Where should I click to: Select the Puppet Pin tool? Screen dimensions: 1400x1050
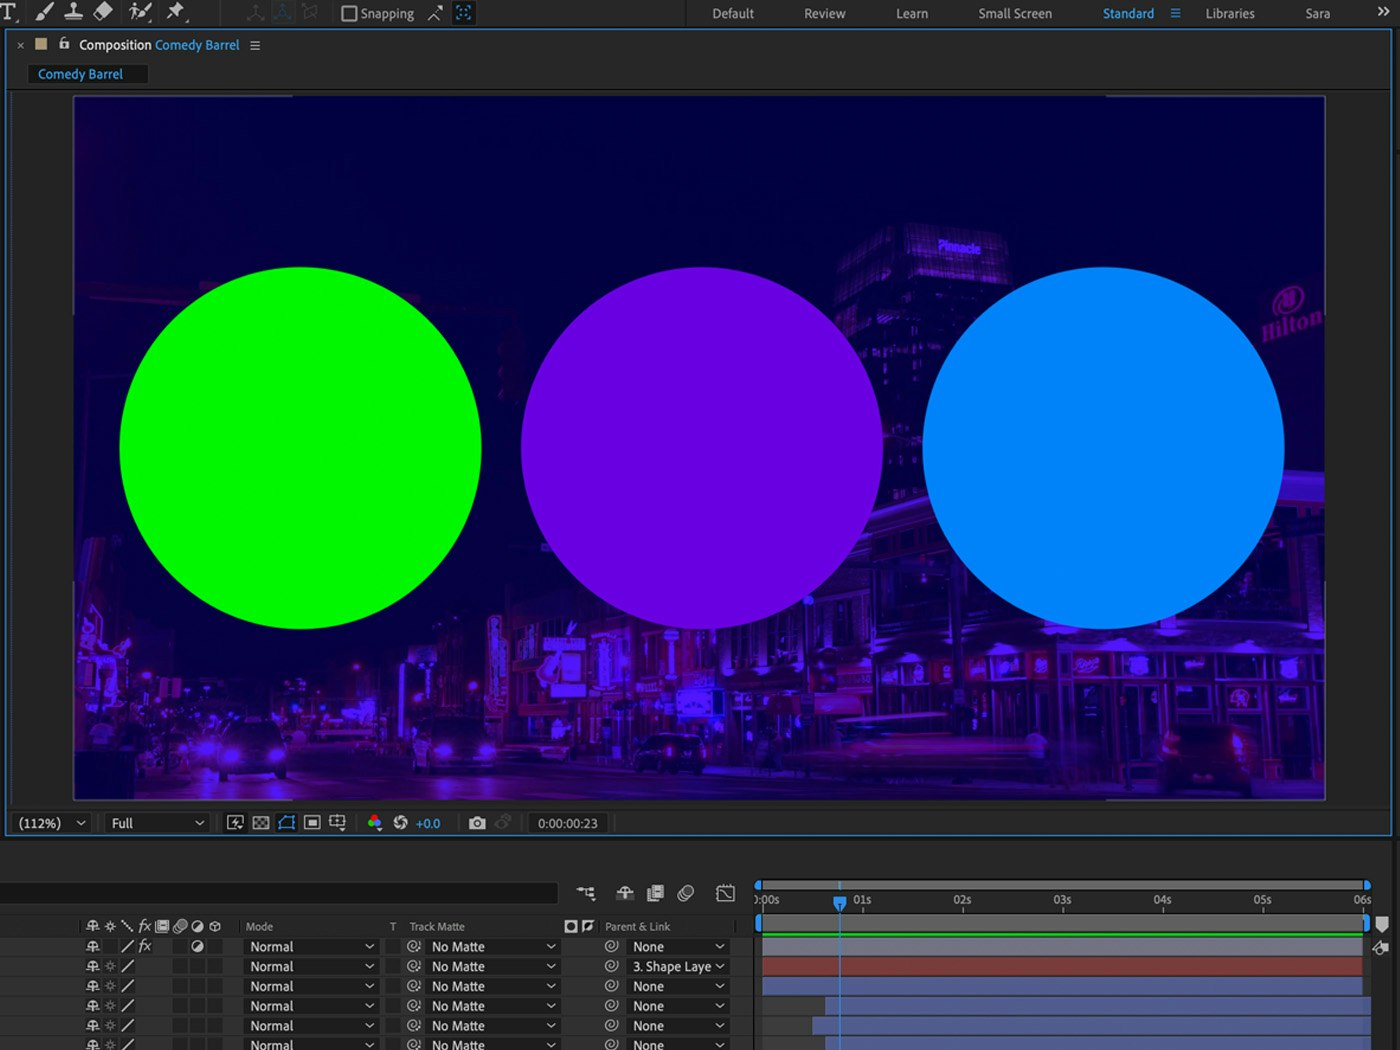click(176, 12)
